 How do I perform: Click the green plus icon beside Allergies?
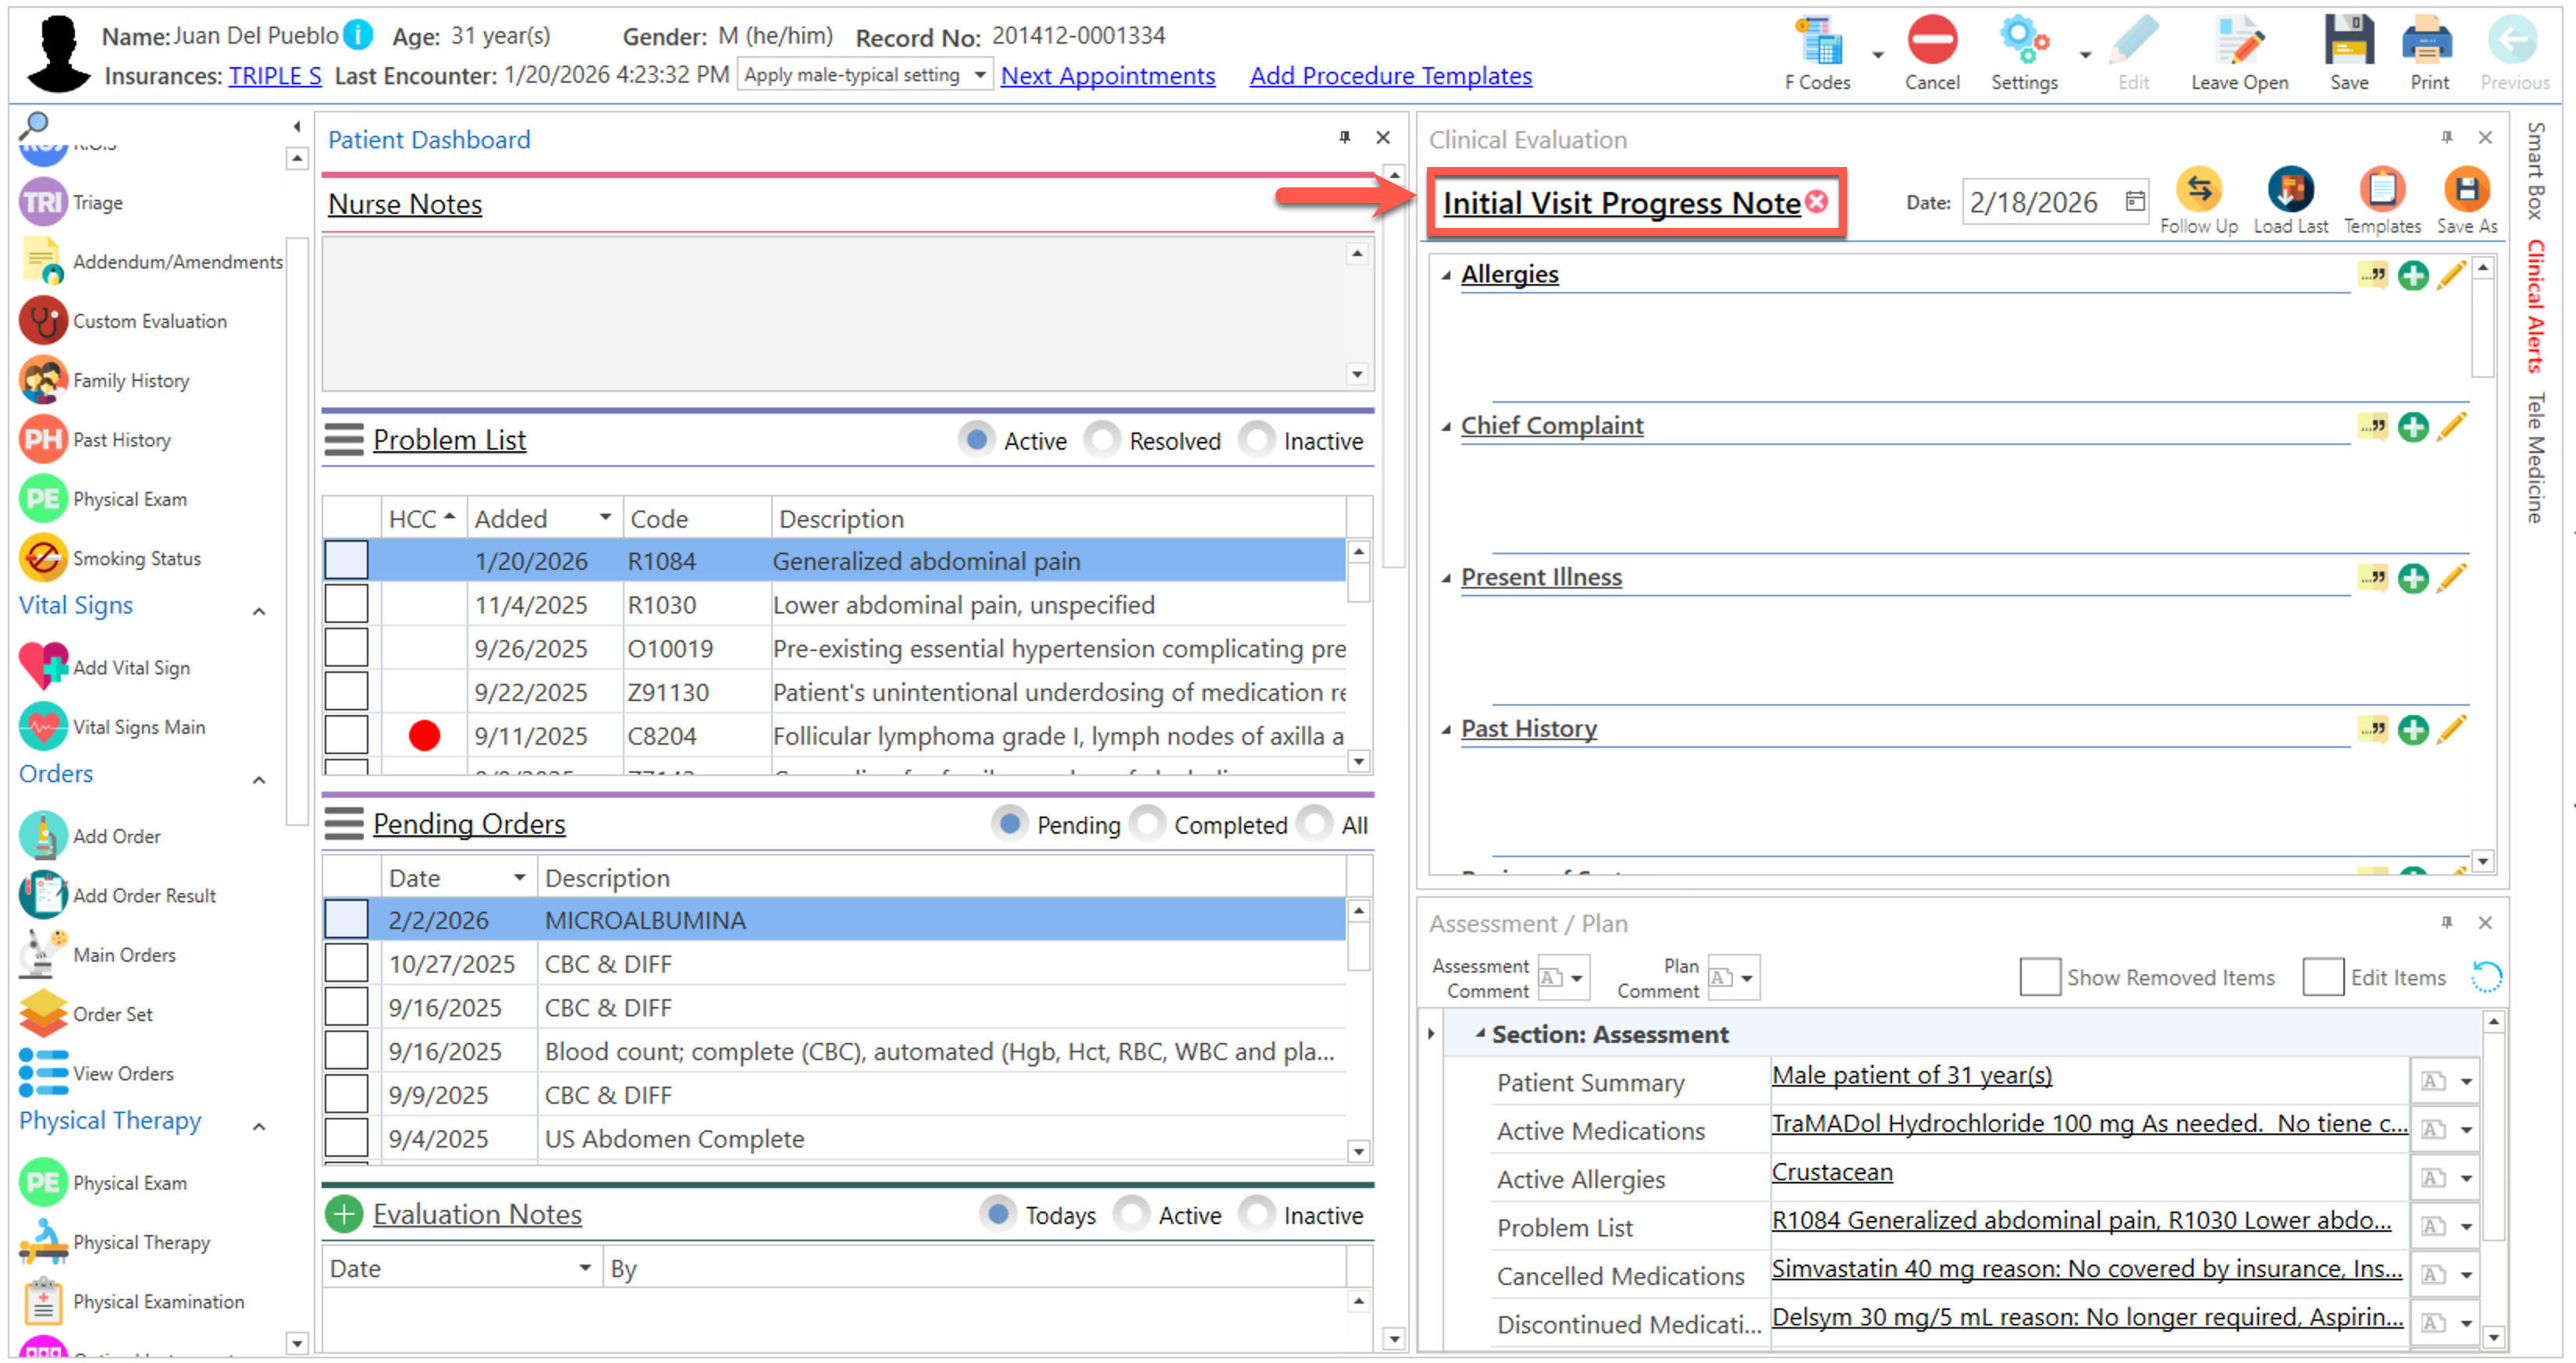point(2412,275)
